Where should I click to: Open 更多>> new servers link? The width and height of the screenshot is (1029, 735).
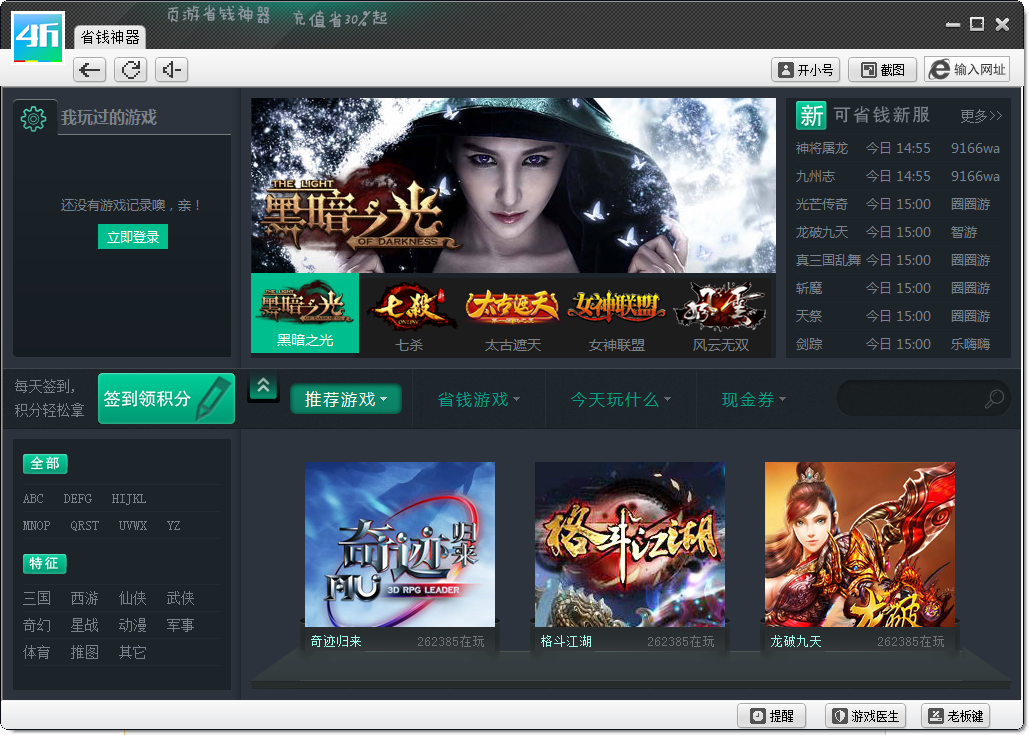coord(980,117)
